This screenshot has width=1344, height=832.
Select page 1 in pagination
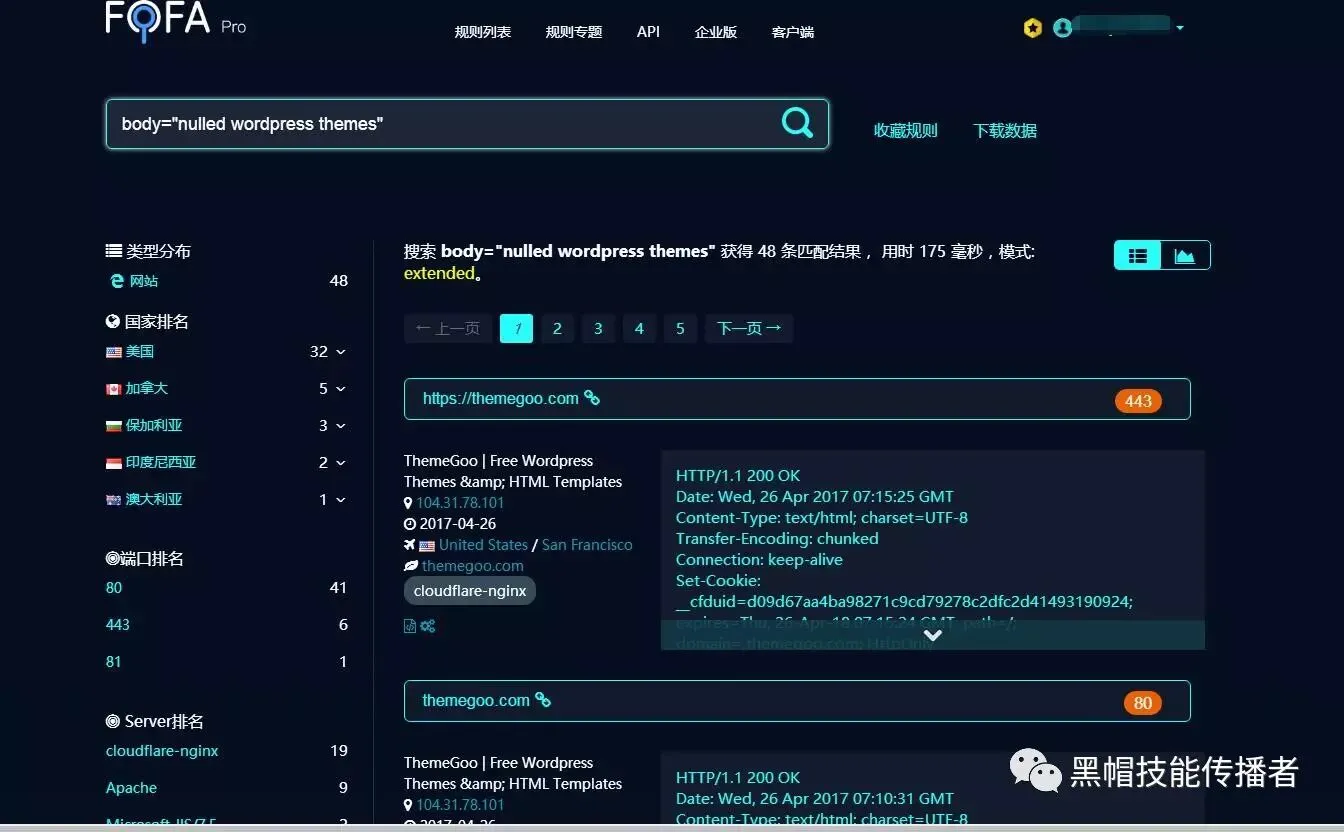(x=516, y=329)
